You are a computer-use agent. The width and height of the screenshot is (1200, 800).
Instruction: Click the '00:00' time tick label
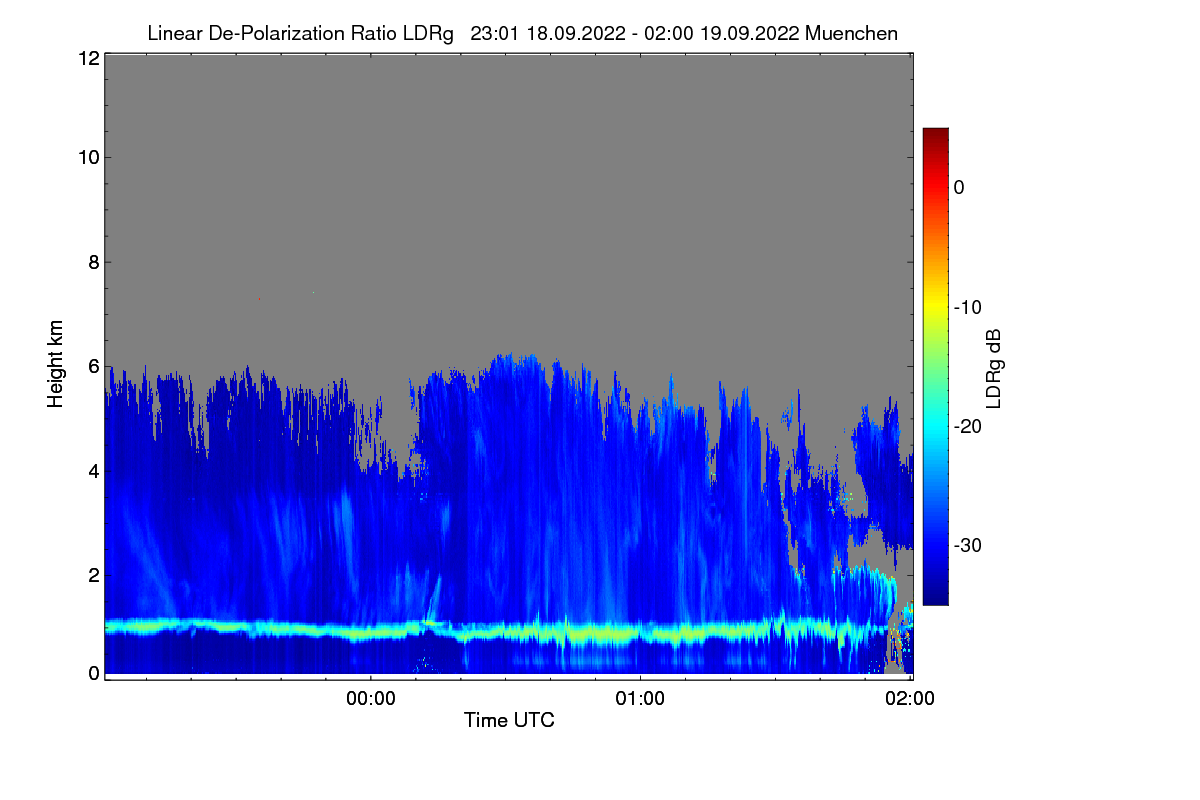[371, 699]
